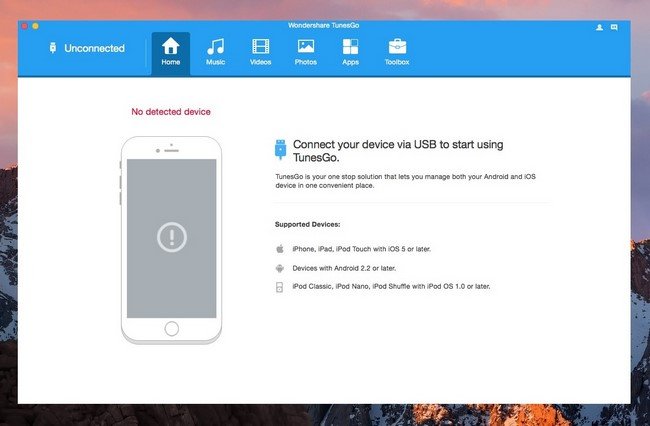The image size is (650, 426).
Task: Click the phone home button illustration
Action: tap(172, 329)
